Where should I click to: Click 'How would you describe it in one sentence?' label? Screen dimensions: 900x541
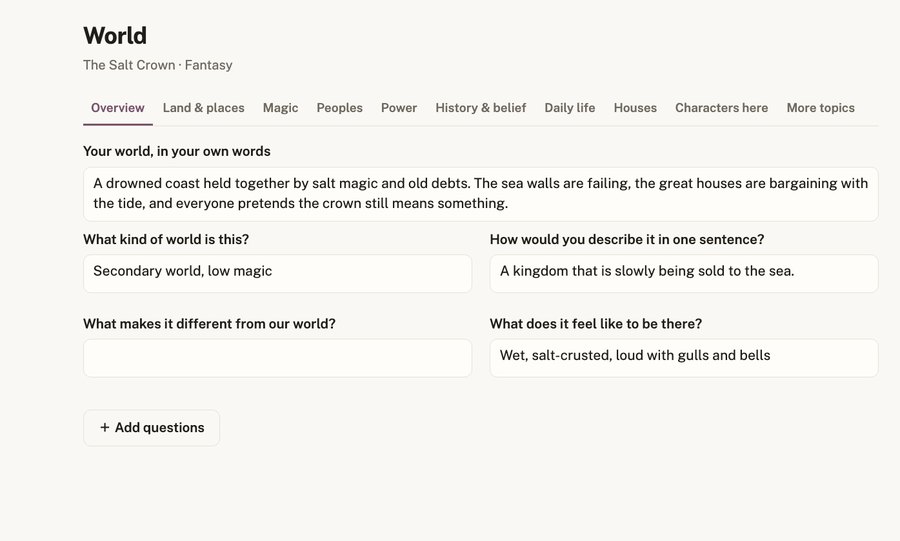(x=627, y=239)
